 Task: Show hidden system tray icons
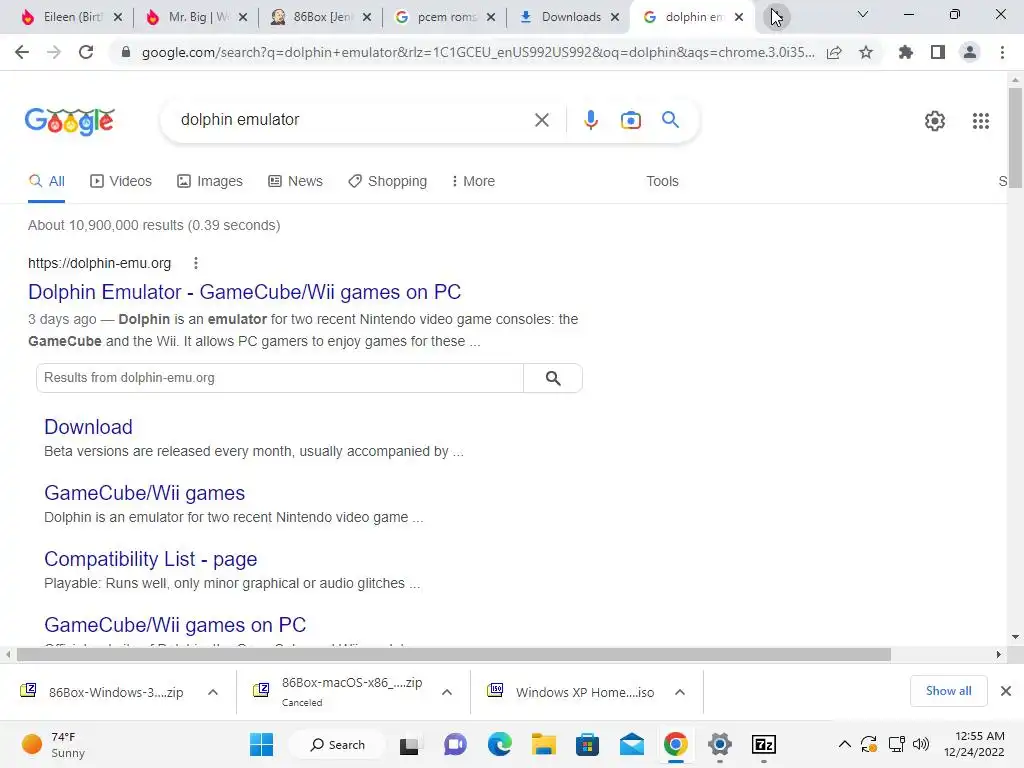coord(844,744)
